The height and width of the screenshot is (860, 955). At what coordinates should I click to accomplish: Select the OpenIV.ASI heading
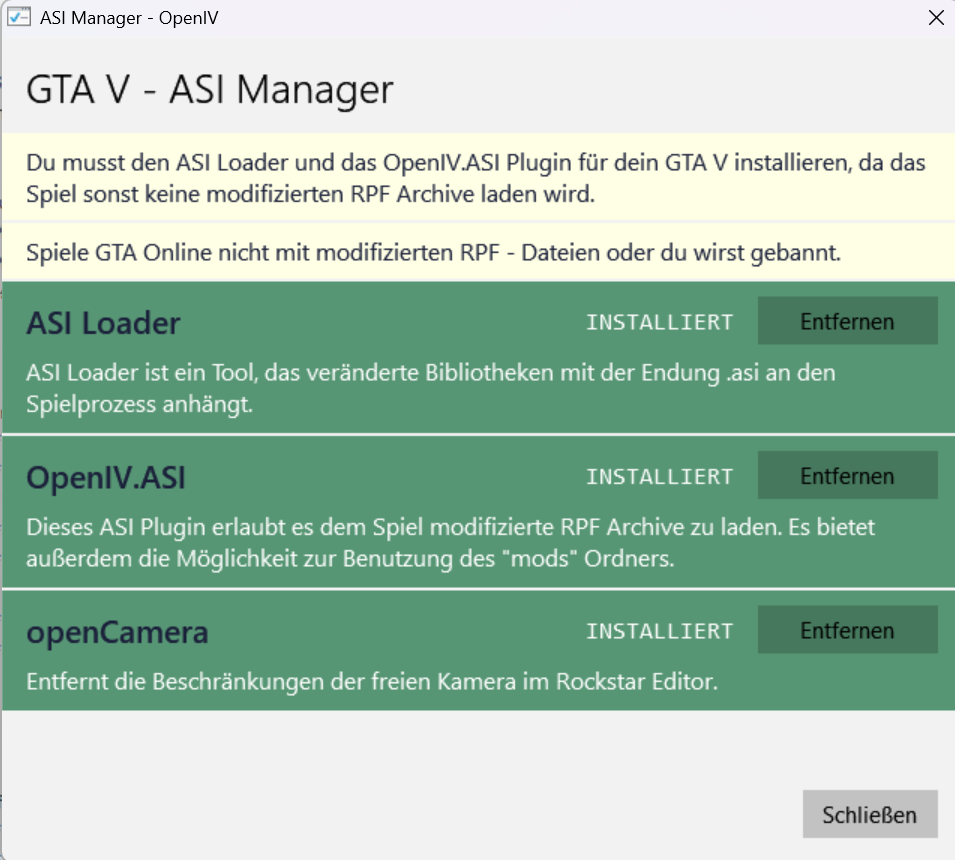pyautogui.click(x=106, y=478)
